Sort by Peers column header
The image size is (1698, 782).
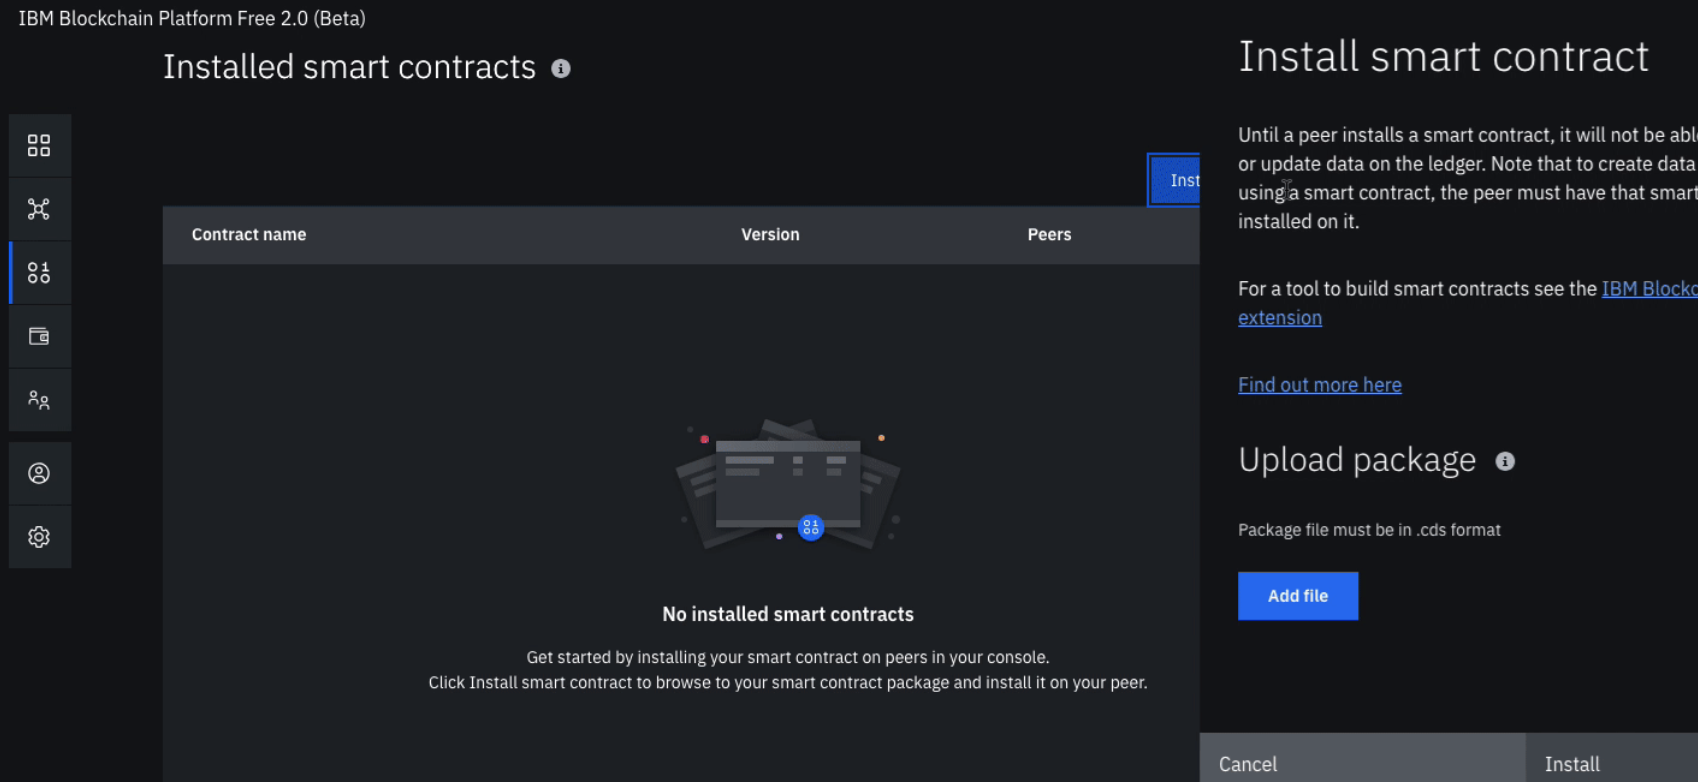[x=1049, y=235]
